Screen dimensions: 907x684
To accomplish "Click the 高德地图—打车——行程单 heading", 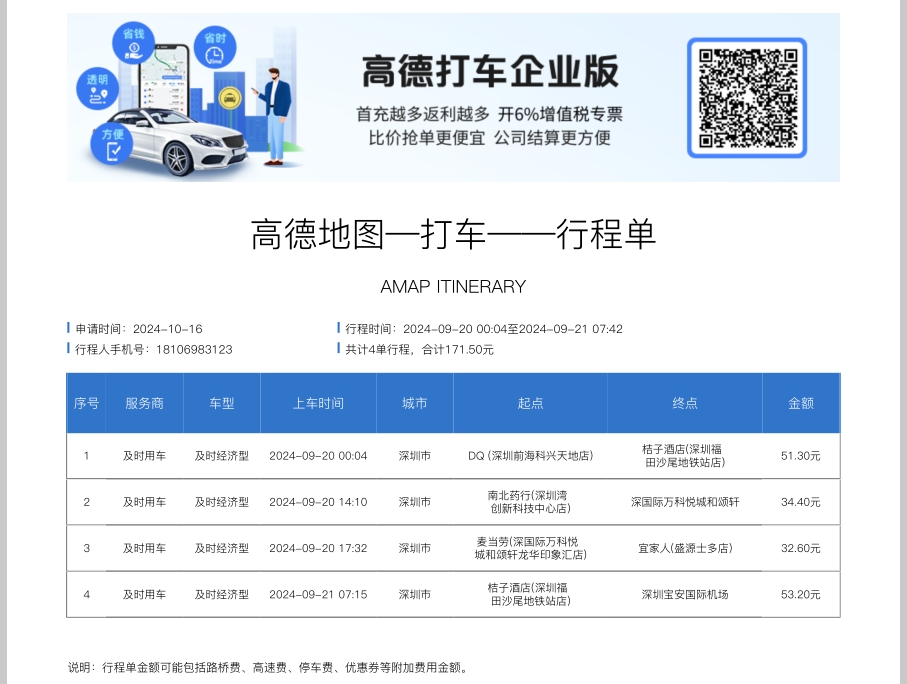I will pos(453,234).
